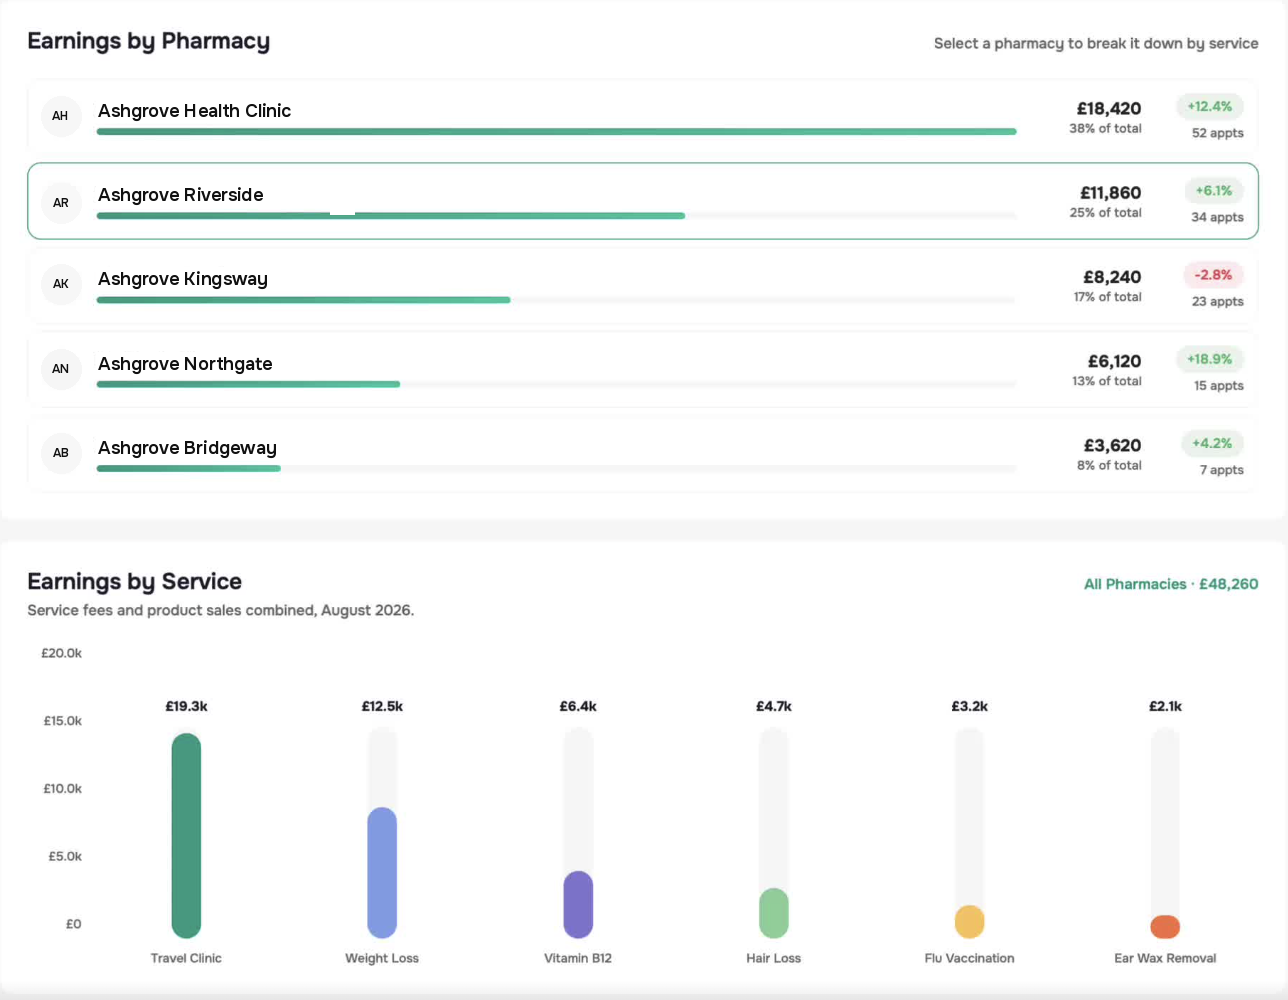Click the £11,860 earnings amount

coord(1110,193)
